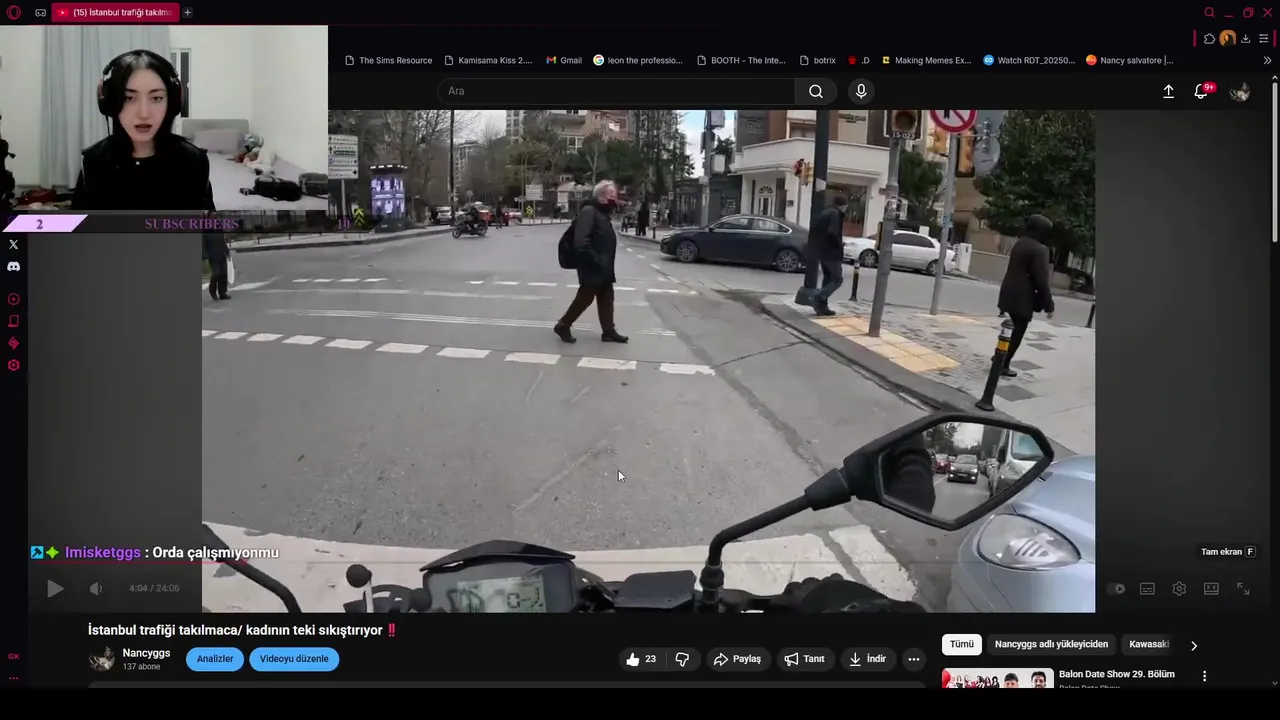Click the Paylaş share button
The image size is (1280, 720).
736,659
